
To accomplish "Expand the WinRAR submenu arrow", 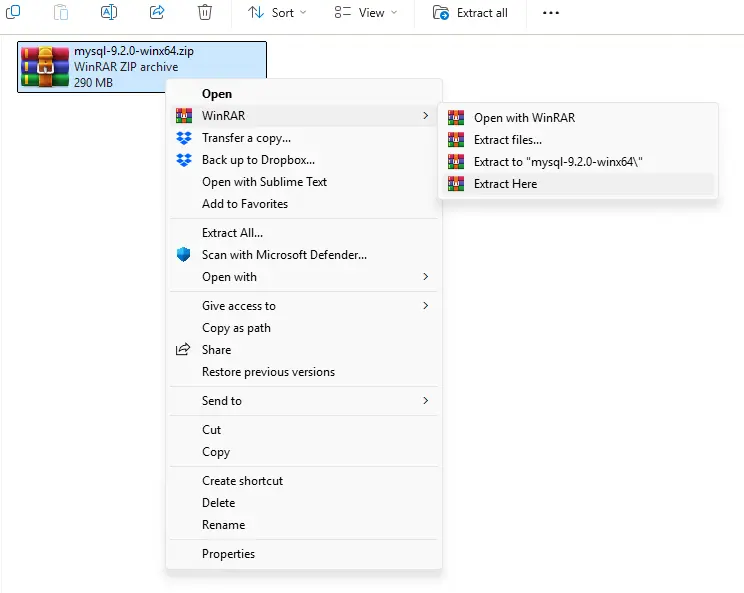I will tap(426, 115).
